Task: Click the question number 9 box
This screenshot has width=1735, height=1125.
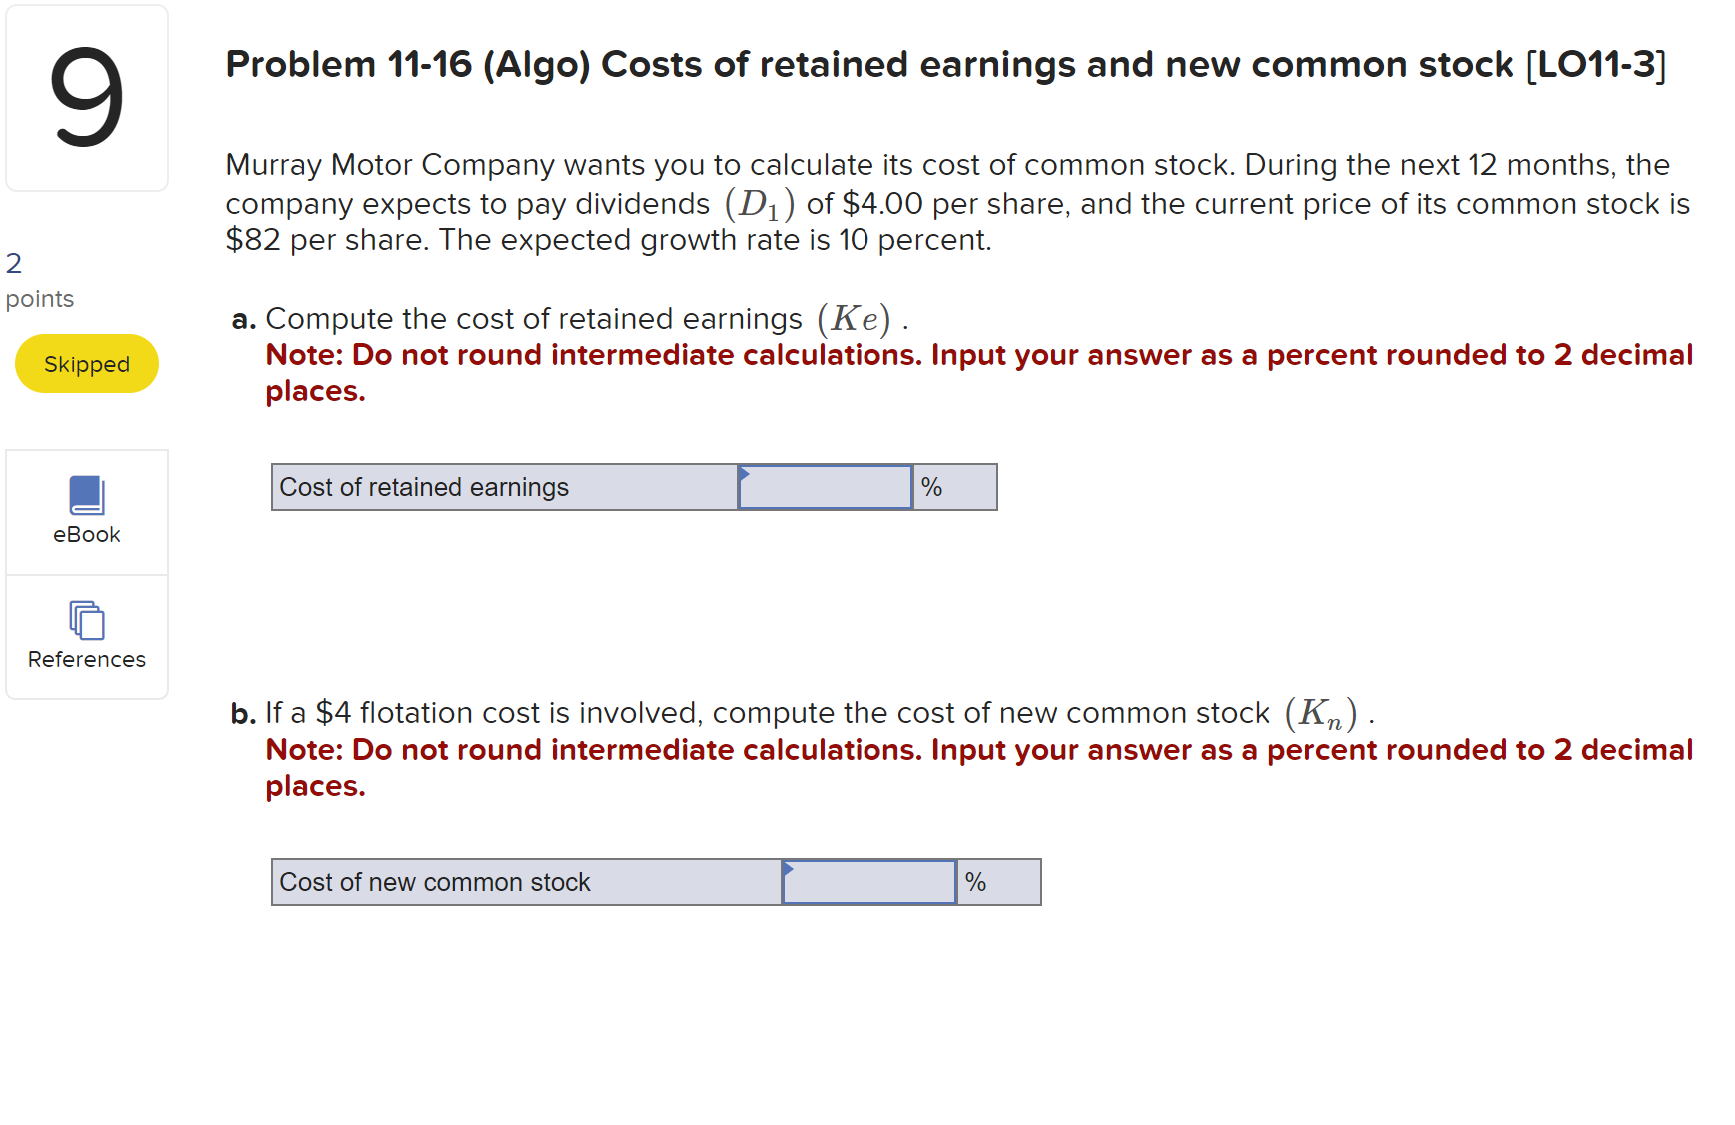Action: coord(86,97)
